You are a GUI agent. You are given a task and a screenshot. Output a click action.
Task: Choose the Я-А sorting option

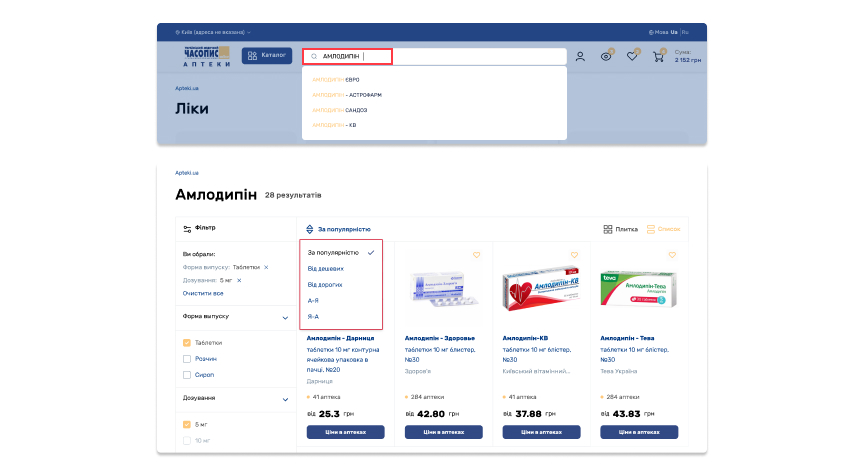pos(313,316)
